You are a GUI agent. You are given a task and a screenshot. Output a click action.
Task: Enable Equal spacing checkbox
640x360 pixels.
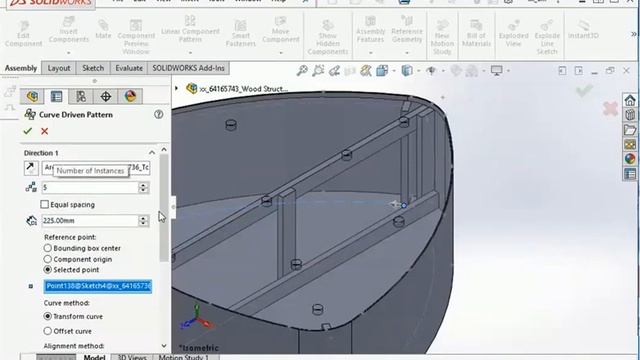click(x=44, y=204)
